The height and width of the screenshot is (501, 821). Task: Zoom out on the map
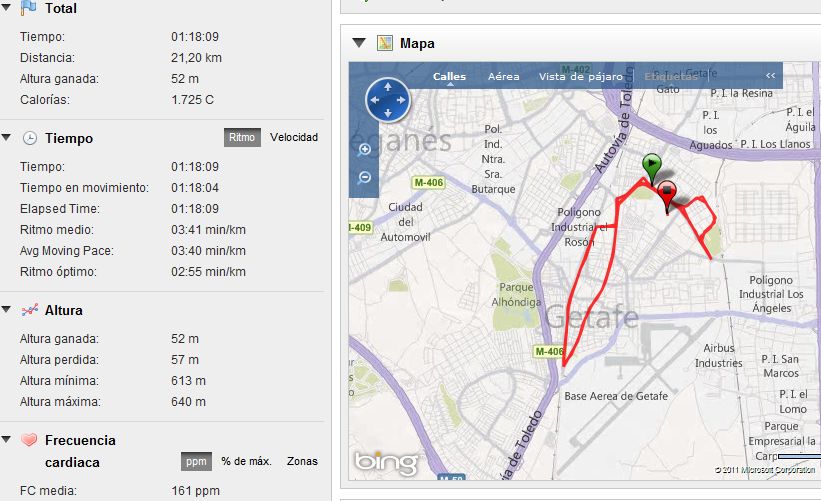[x=364, y=177]
